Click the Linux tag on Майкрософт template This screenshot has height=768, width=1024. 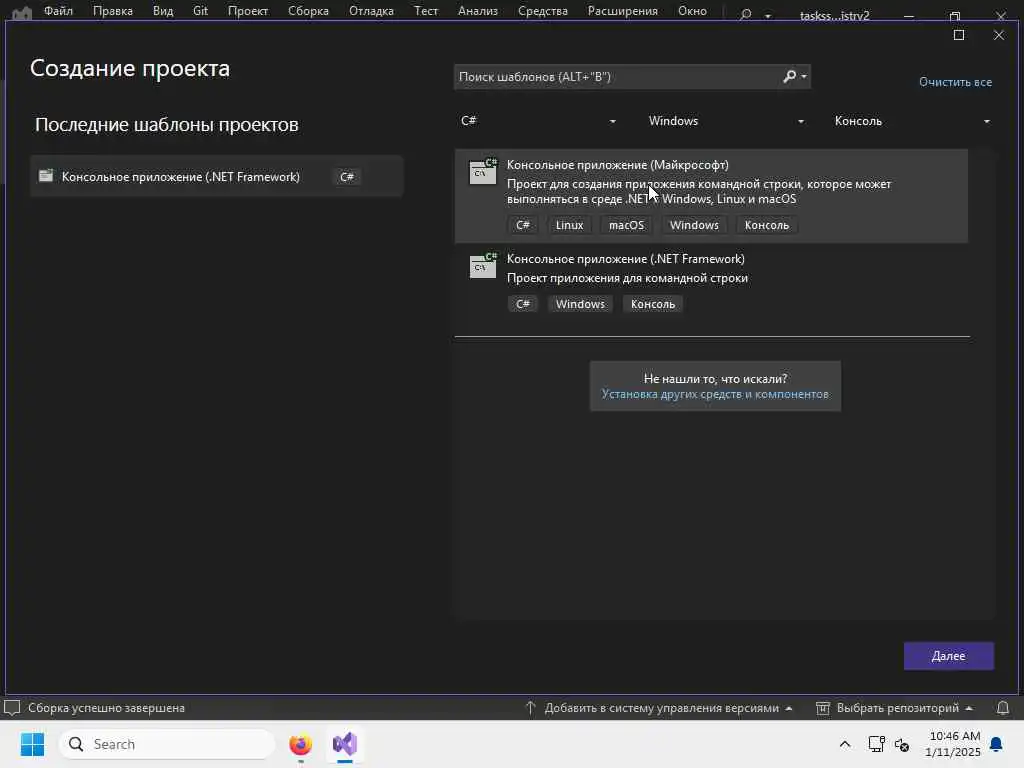569,225
